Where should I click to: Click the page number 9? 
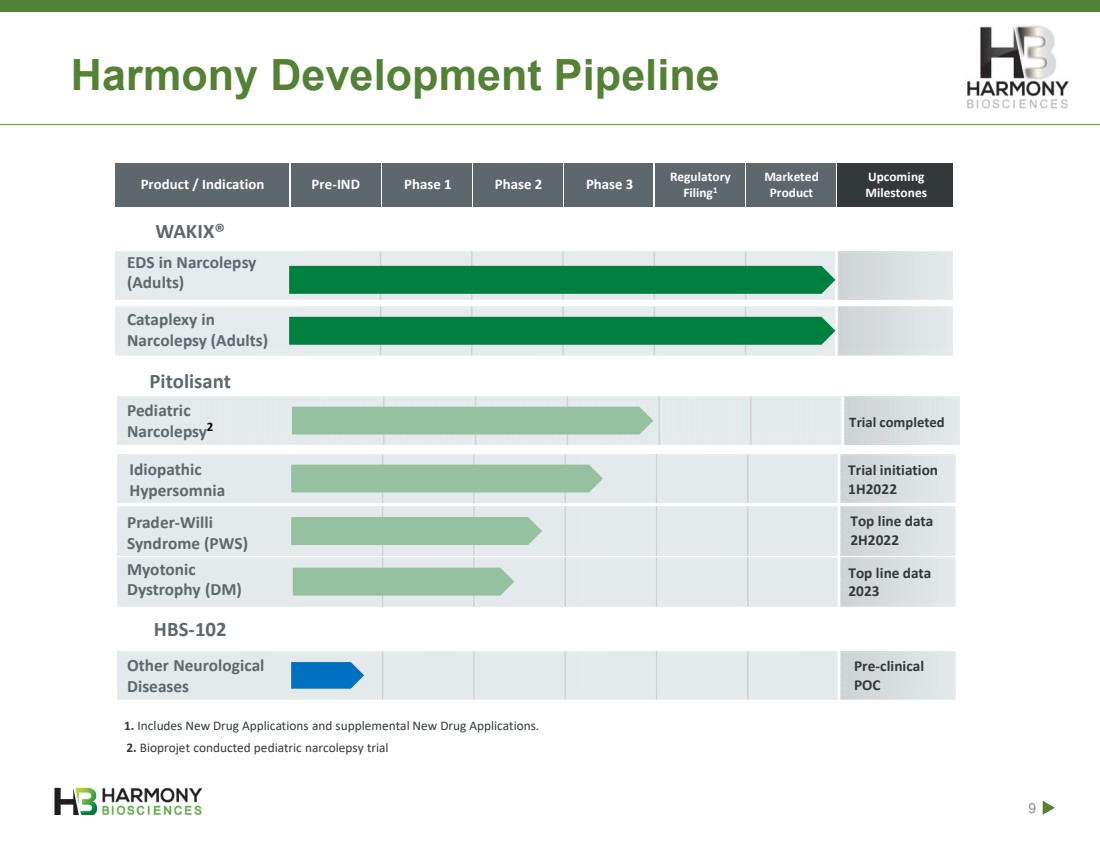(x=1032, y=808)
